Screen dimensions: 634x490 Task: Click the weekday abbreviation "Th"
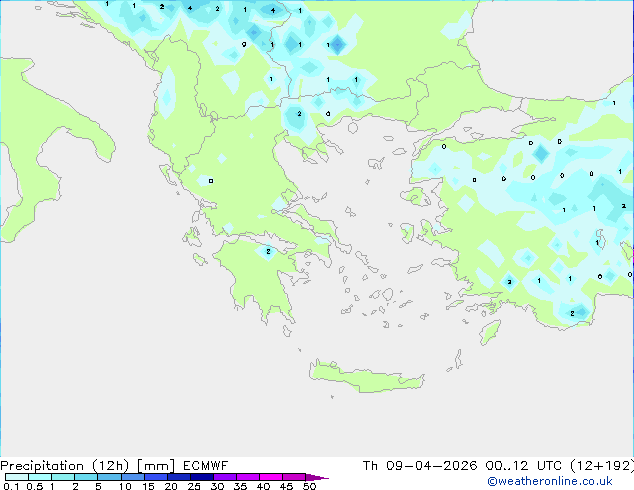(x=370, y=466)
